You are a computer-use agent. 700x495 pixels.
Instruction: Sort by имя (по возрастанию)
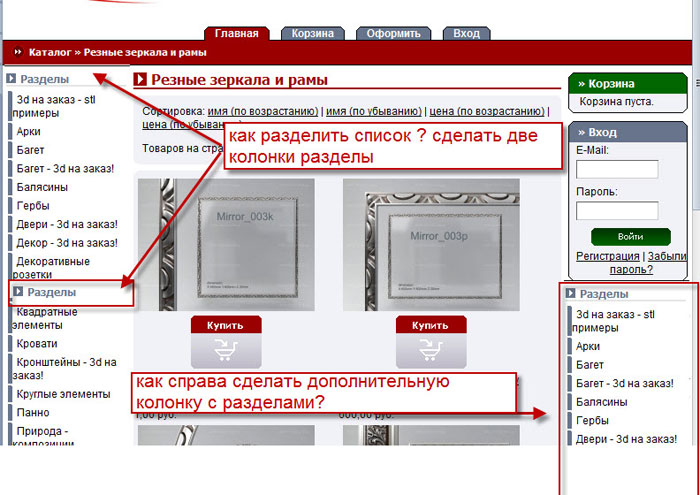[263, 111]
